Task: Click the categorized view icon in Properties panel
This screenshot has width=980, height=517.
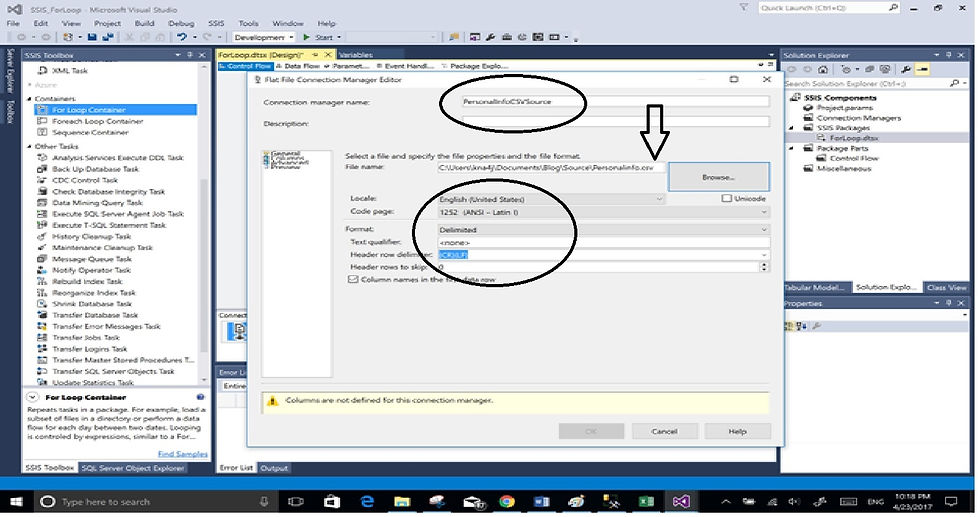Action: tap(789, 326)
